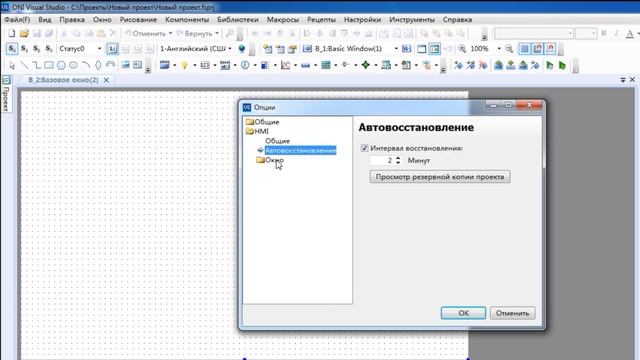640x360 pixels.
Task: Open the Рисование menu
Action: (138, 20)
